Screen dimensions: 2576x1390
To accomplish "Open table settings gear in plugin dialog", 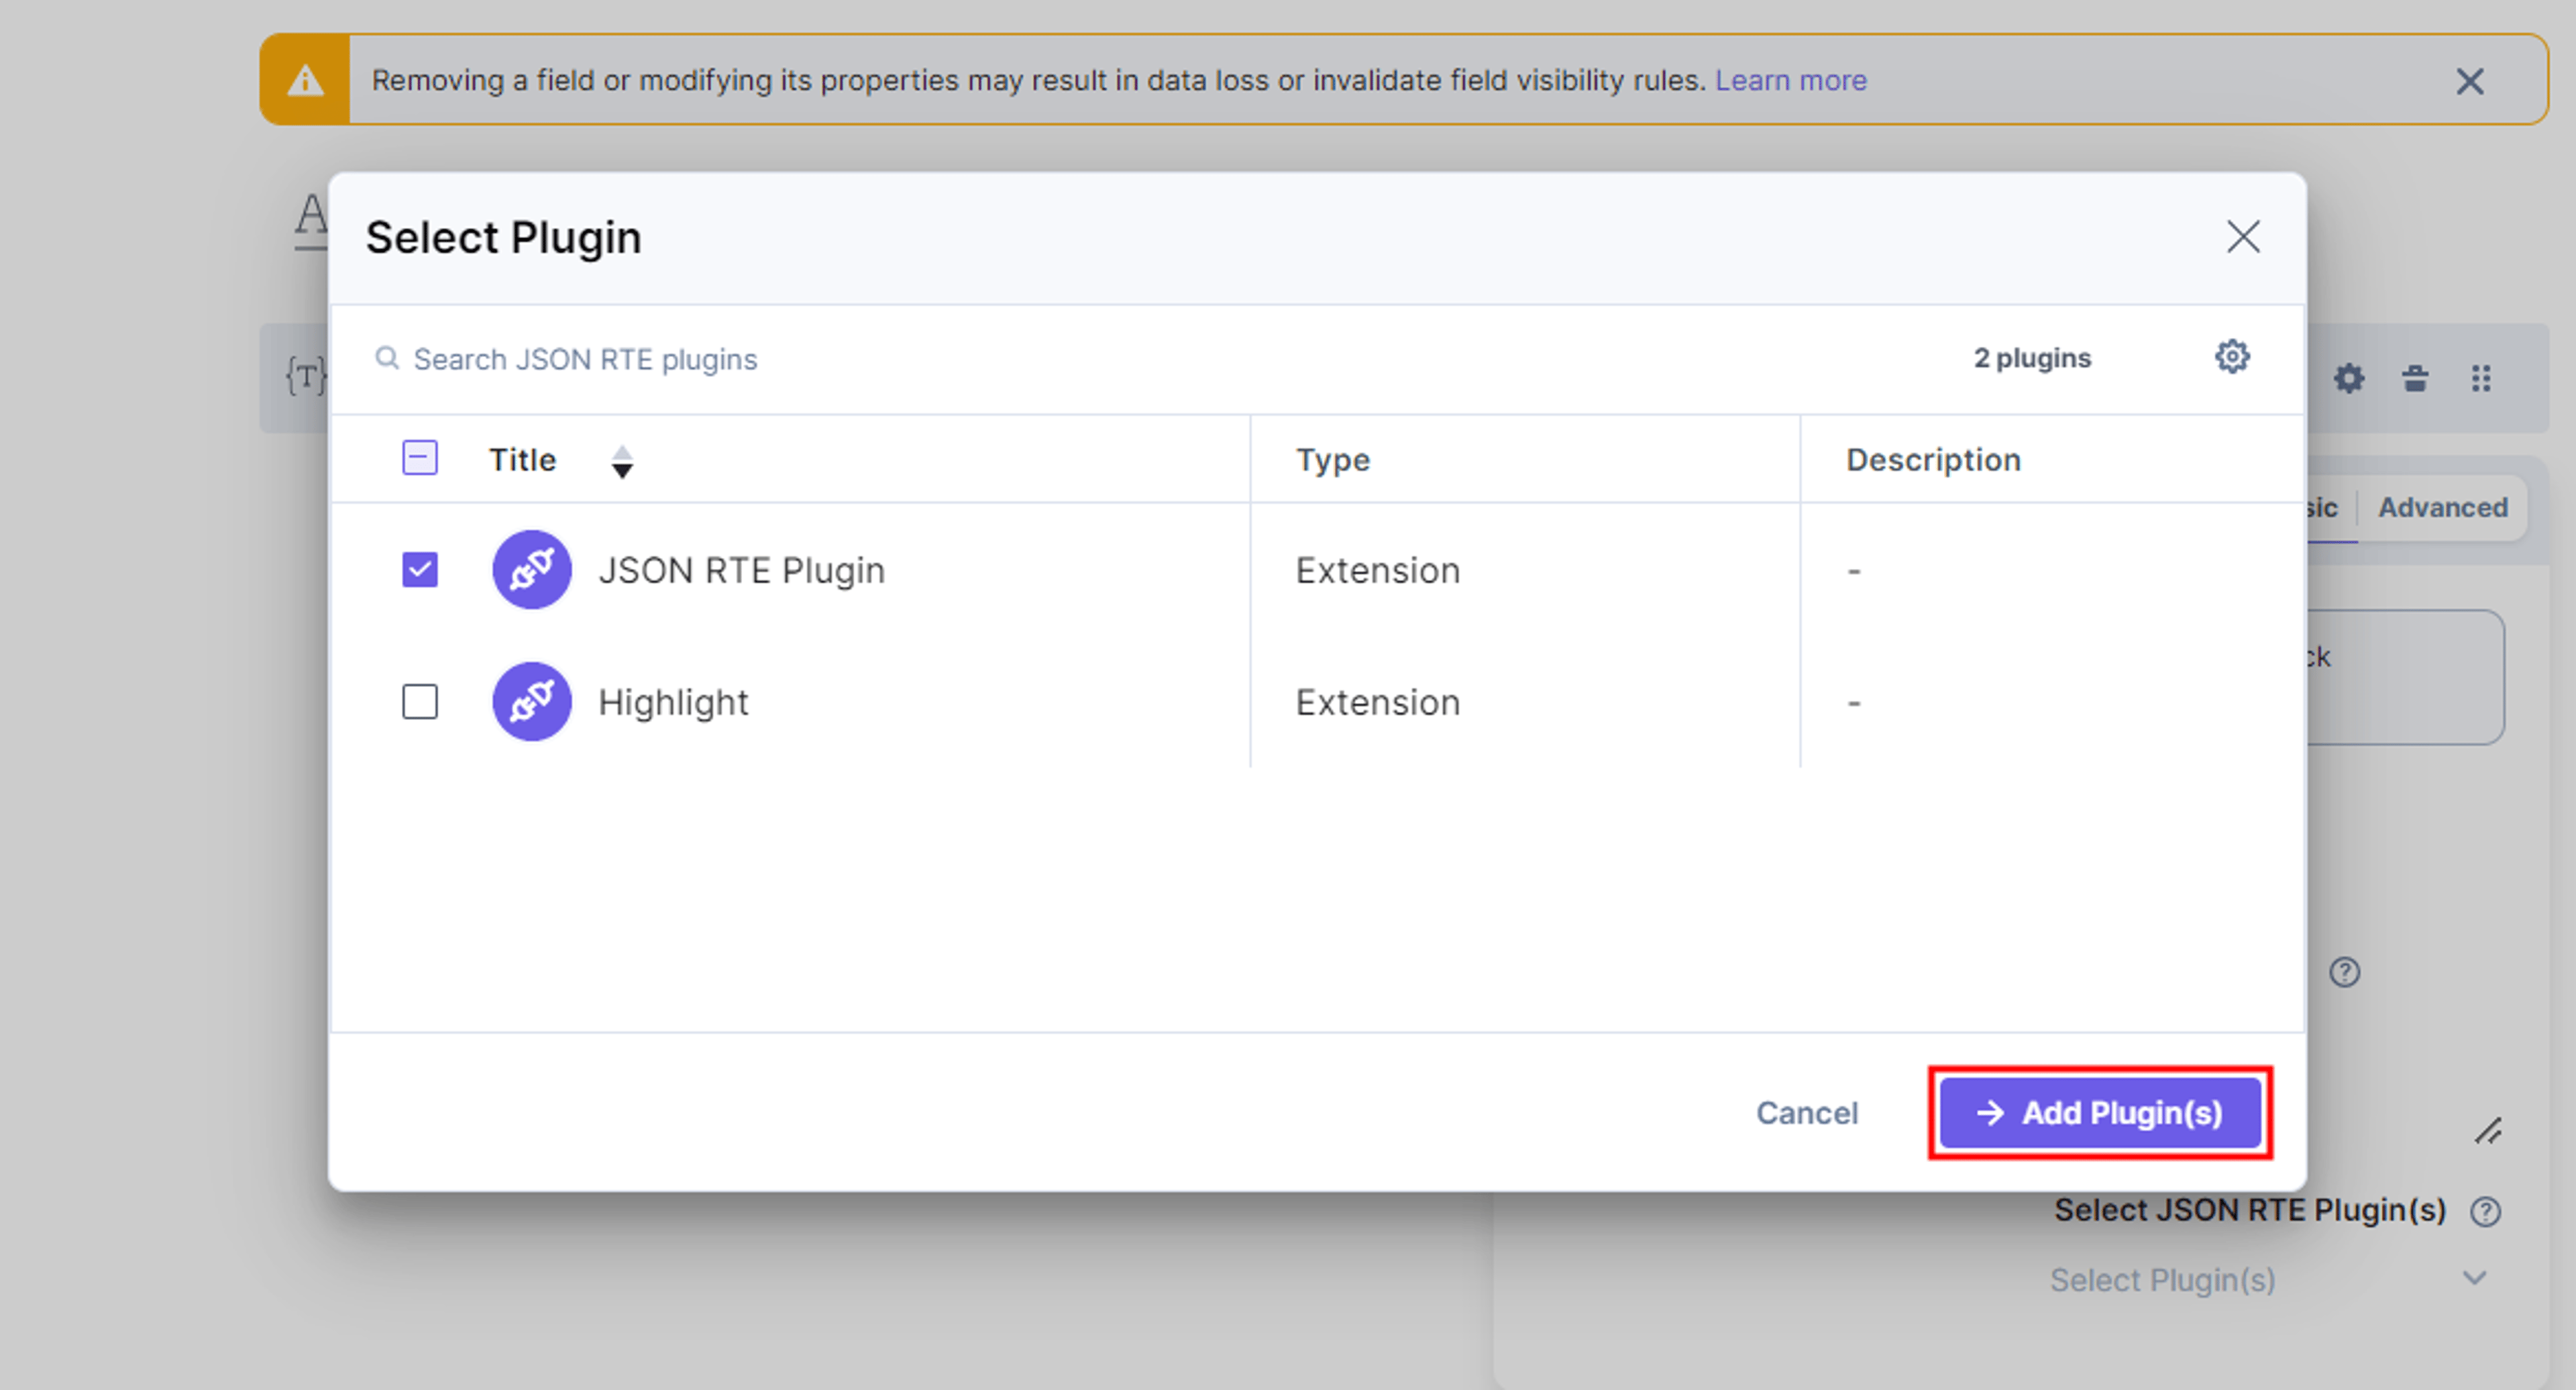I will point(2232,357).
